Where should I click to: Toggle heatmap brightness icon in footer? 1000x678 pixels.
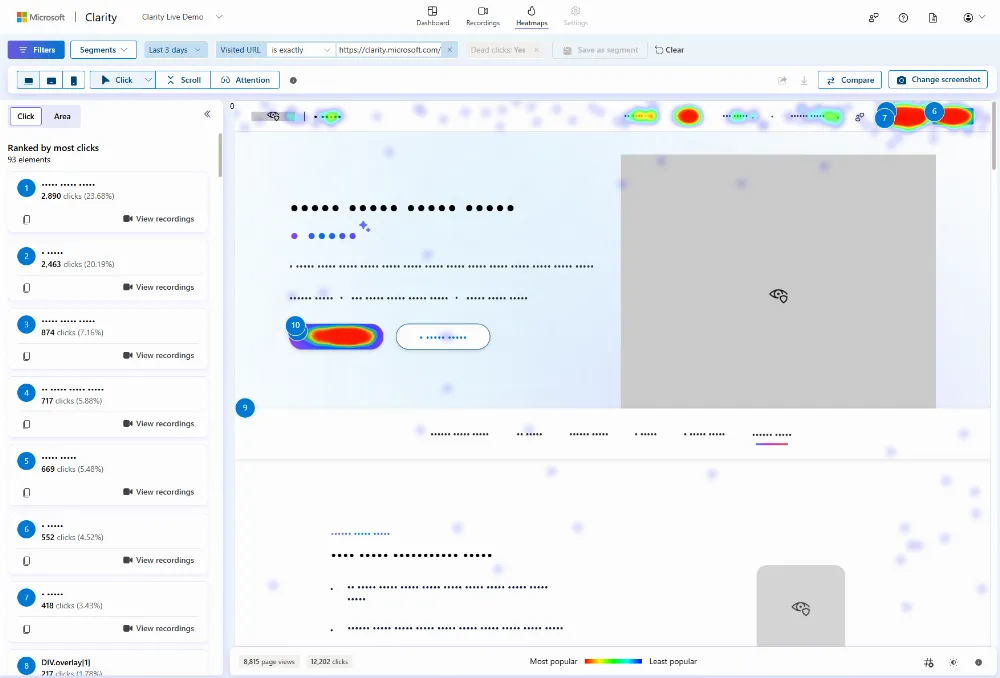(953, 663)
